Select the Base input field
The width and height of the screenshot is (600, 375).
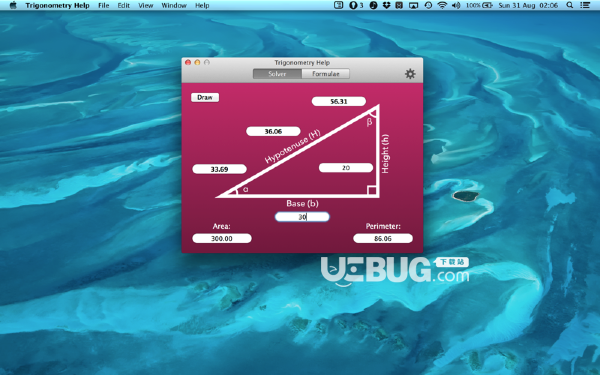click(x=302, y=217)
